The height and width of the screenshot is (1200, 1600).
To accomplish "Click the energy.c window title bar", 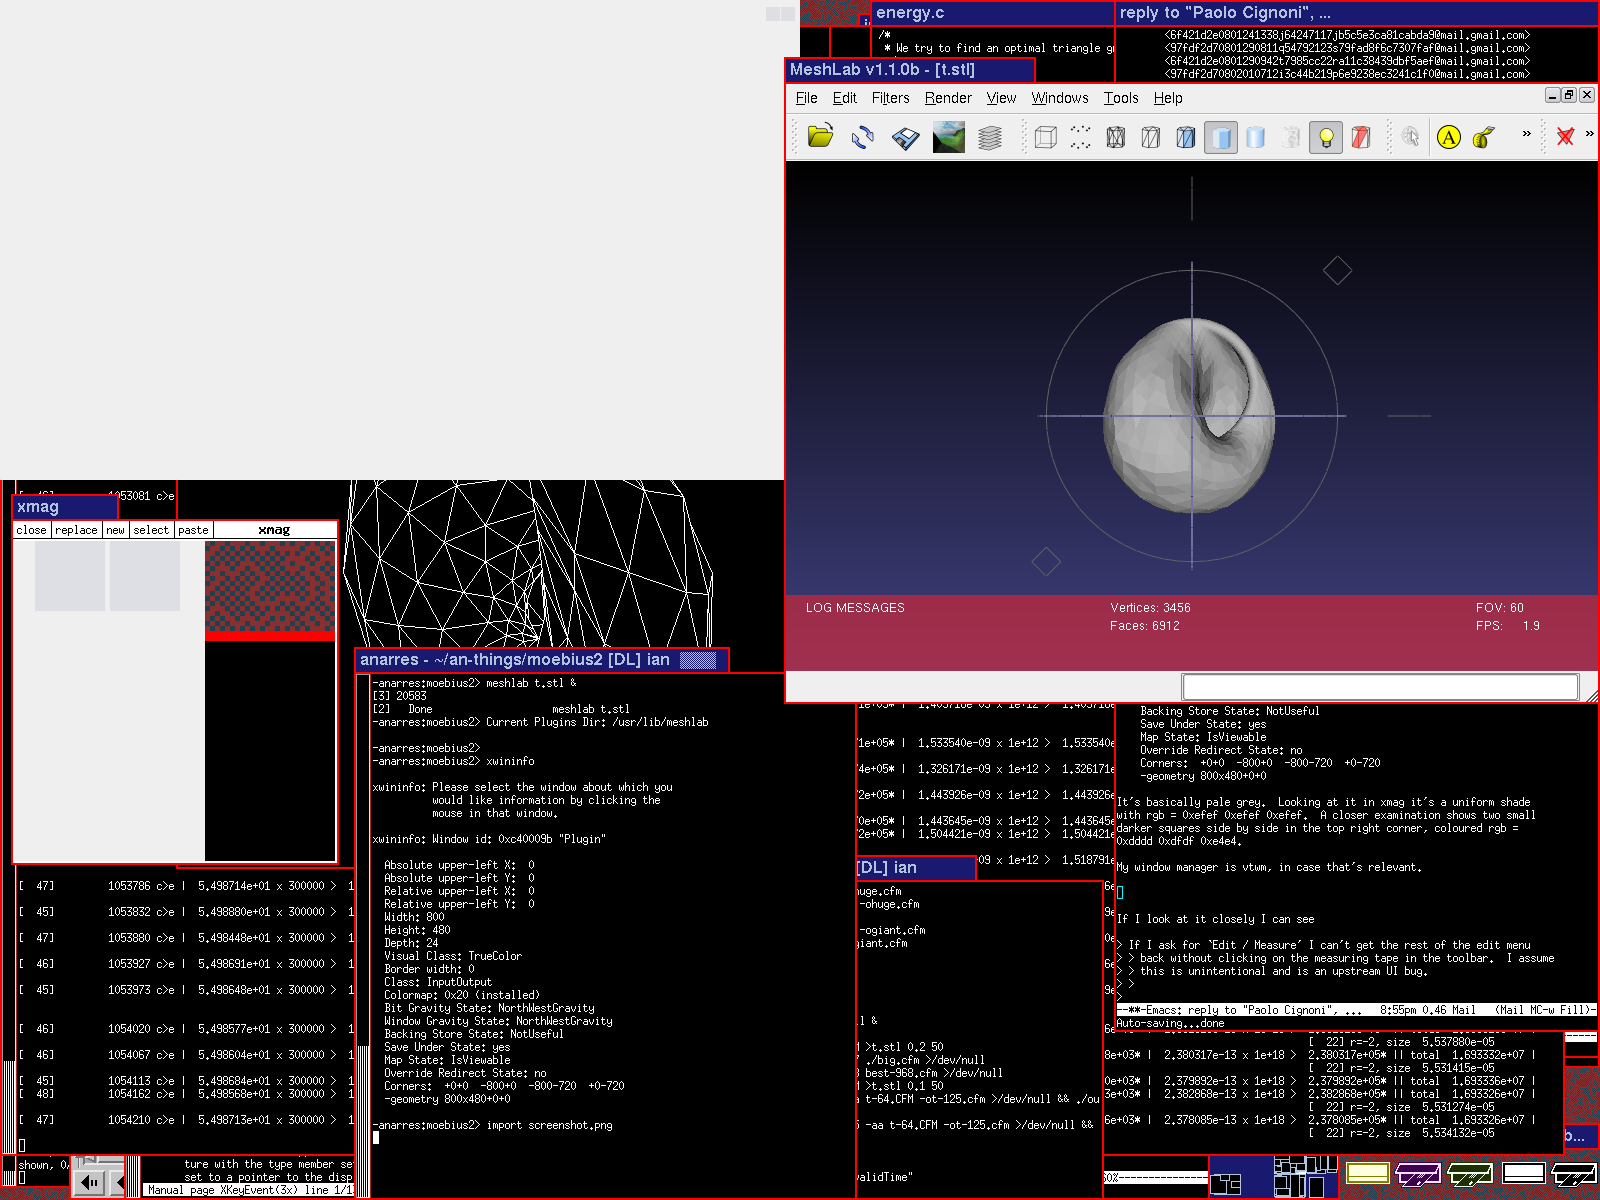I will pyautogui.click(x=992, y=13).
